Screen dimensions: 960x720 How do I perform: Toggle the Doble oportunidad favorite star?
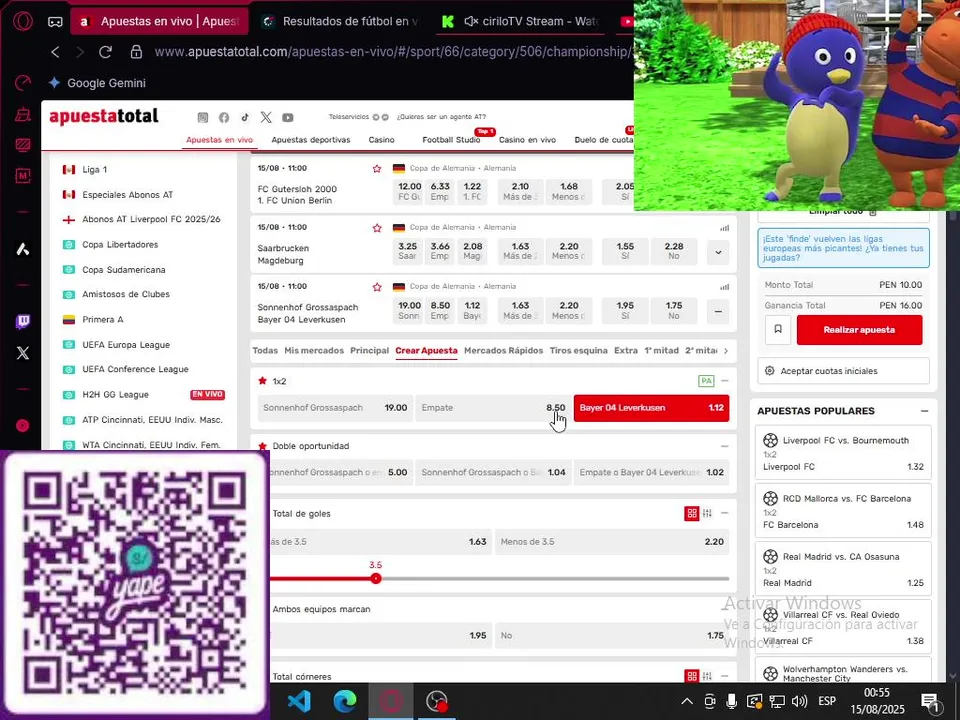[x=263, y=446]
